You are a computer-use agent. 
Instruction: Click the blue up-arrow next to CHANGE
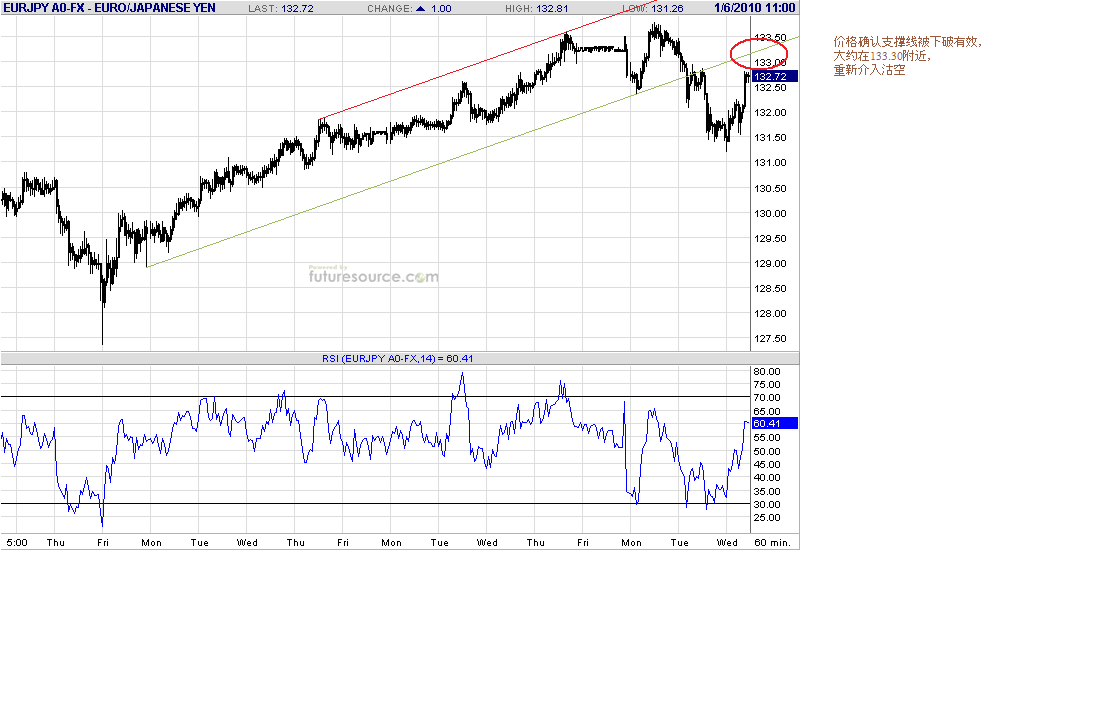point(421,8)
